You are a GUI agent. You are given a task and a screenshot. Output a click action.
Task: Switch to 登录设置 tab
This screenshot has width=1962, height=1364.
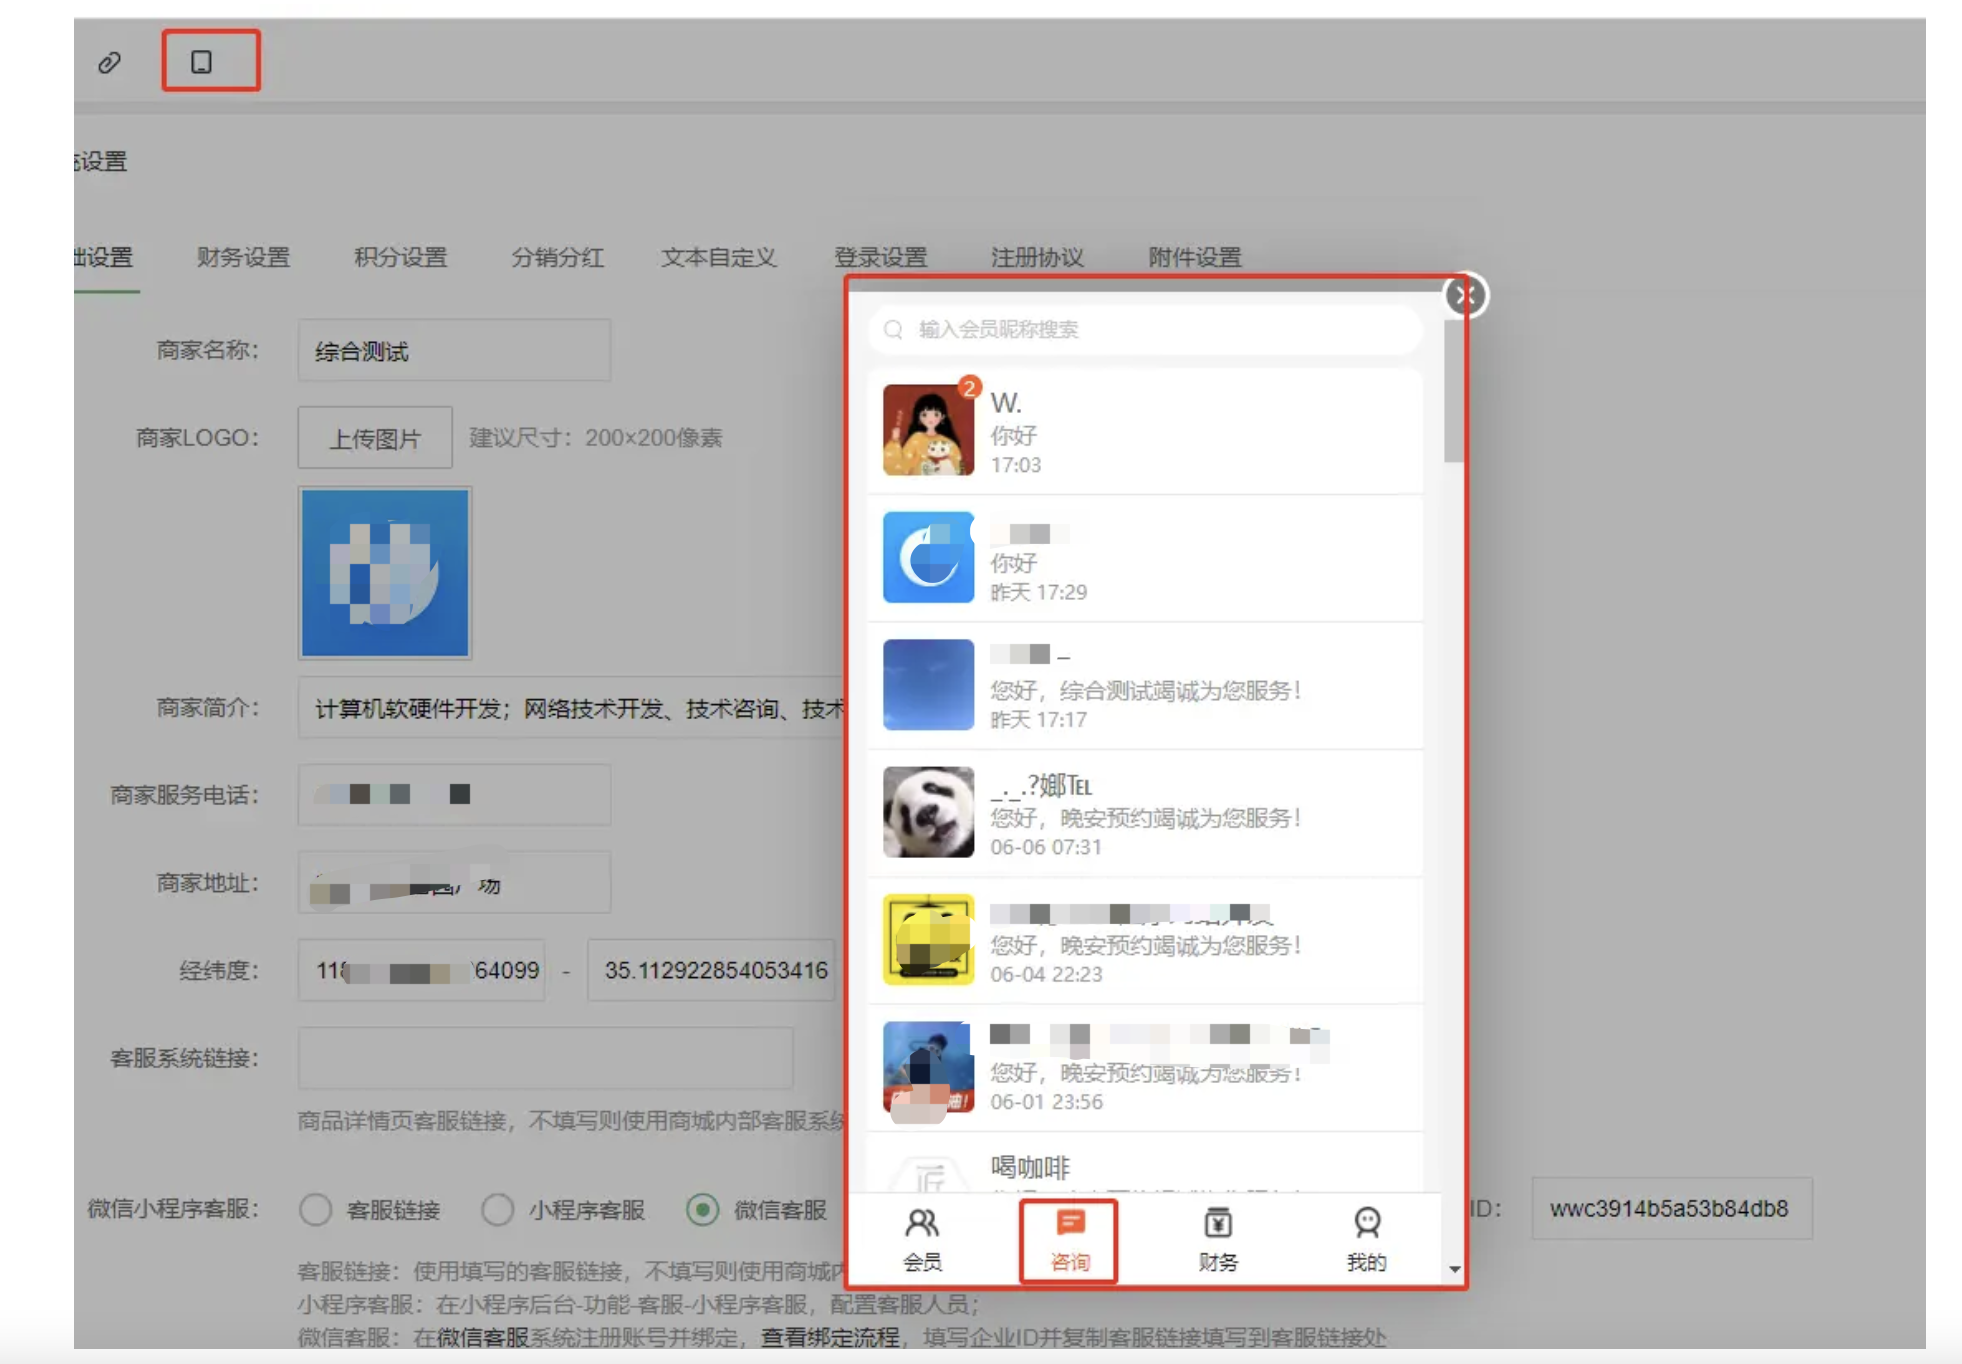tap(881, 257)
